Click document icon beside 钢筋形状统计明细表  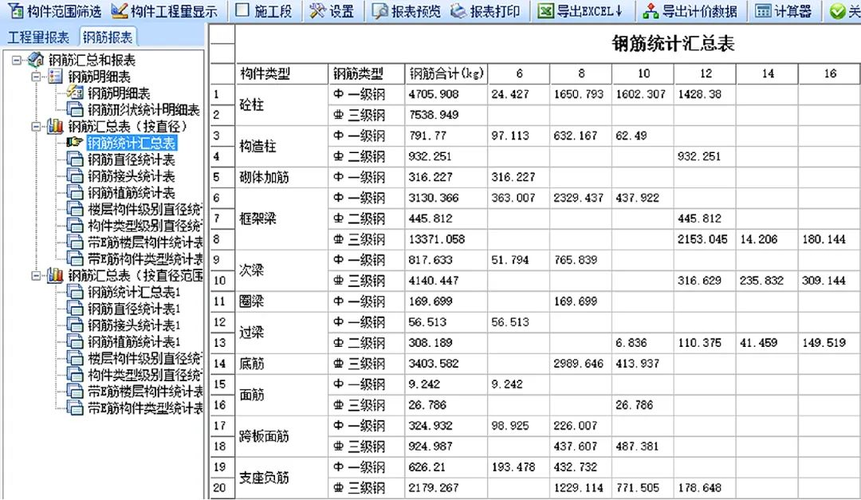[75, 110]
